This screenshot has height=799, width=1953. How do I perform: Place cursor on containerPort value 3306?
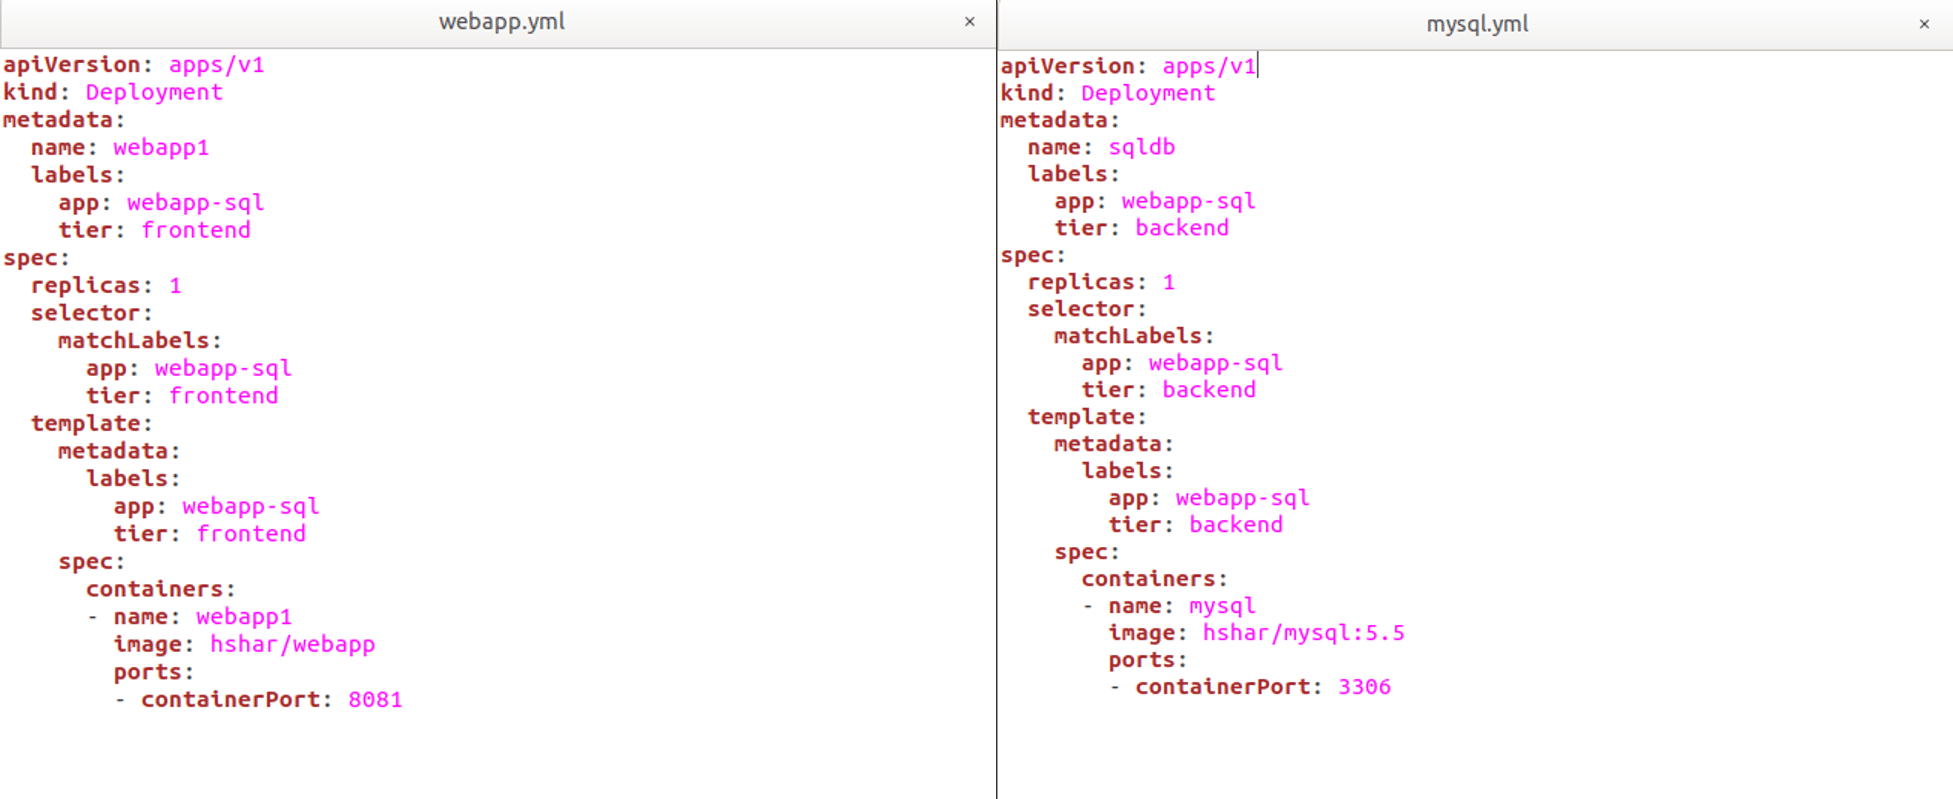coord(1364,687)
